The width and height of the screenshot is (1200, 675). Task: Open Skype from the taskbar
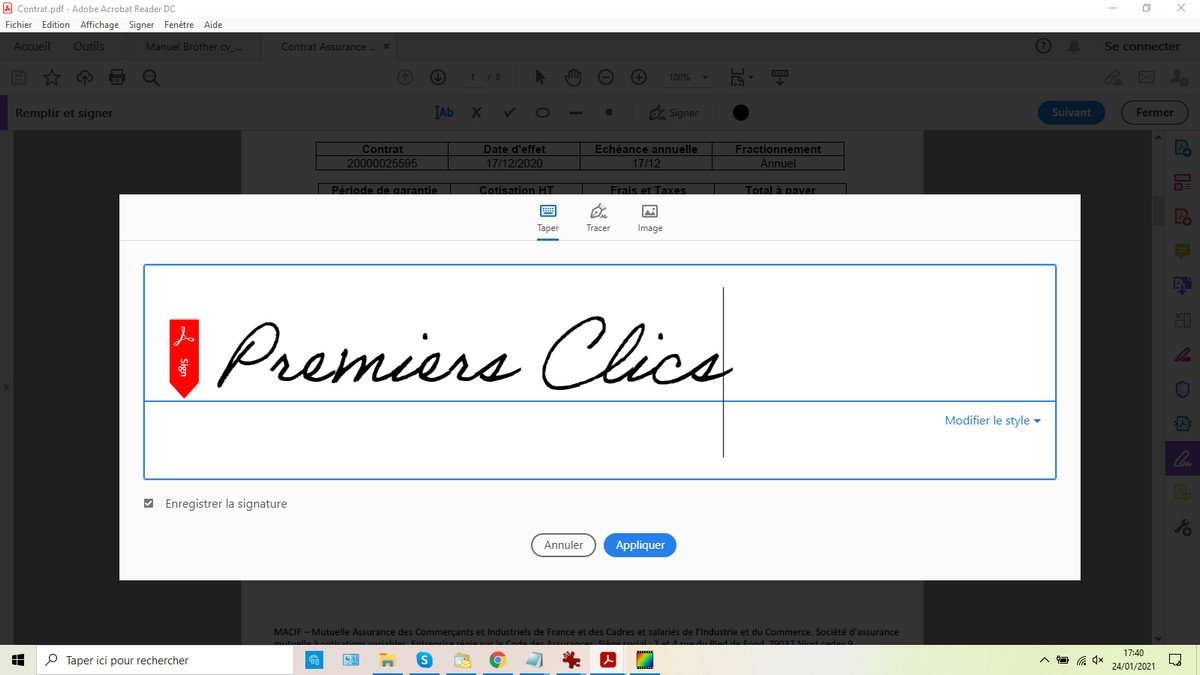click(x=424, y=660)
